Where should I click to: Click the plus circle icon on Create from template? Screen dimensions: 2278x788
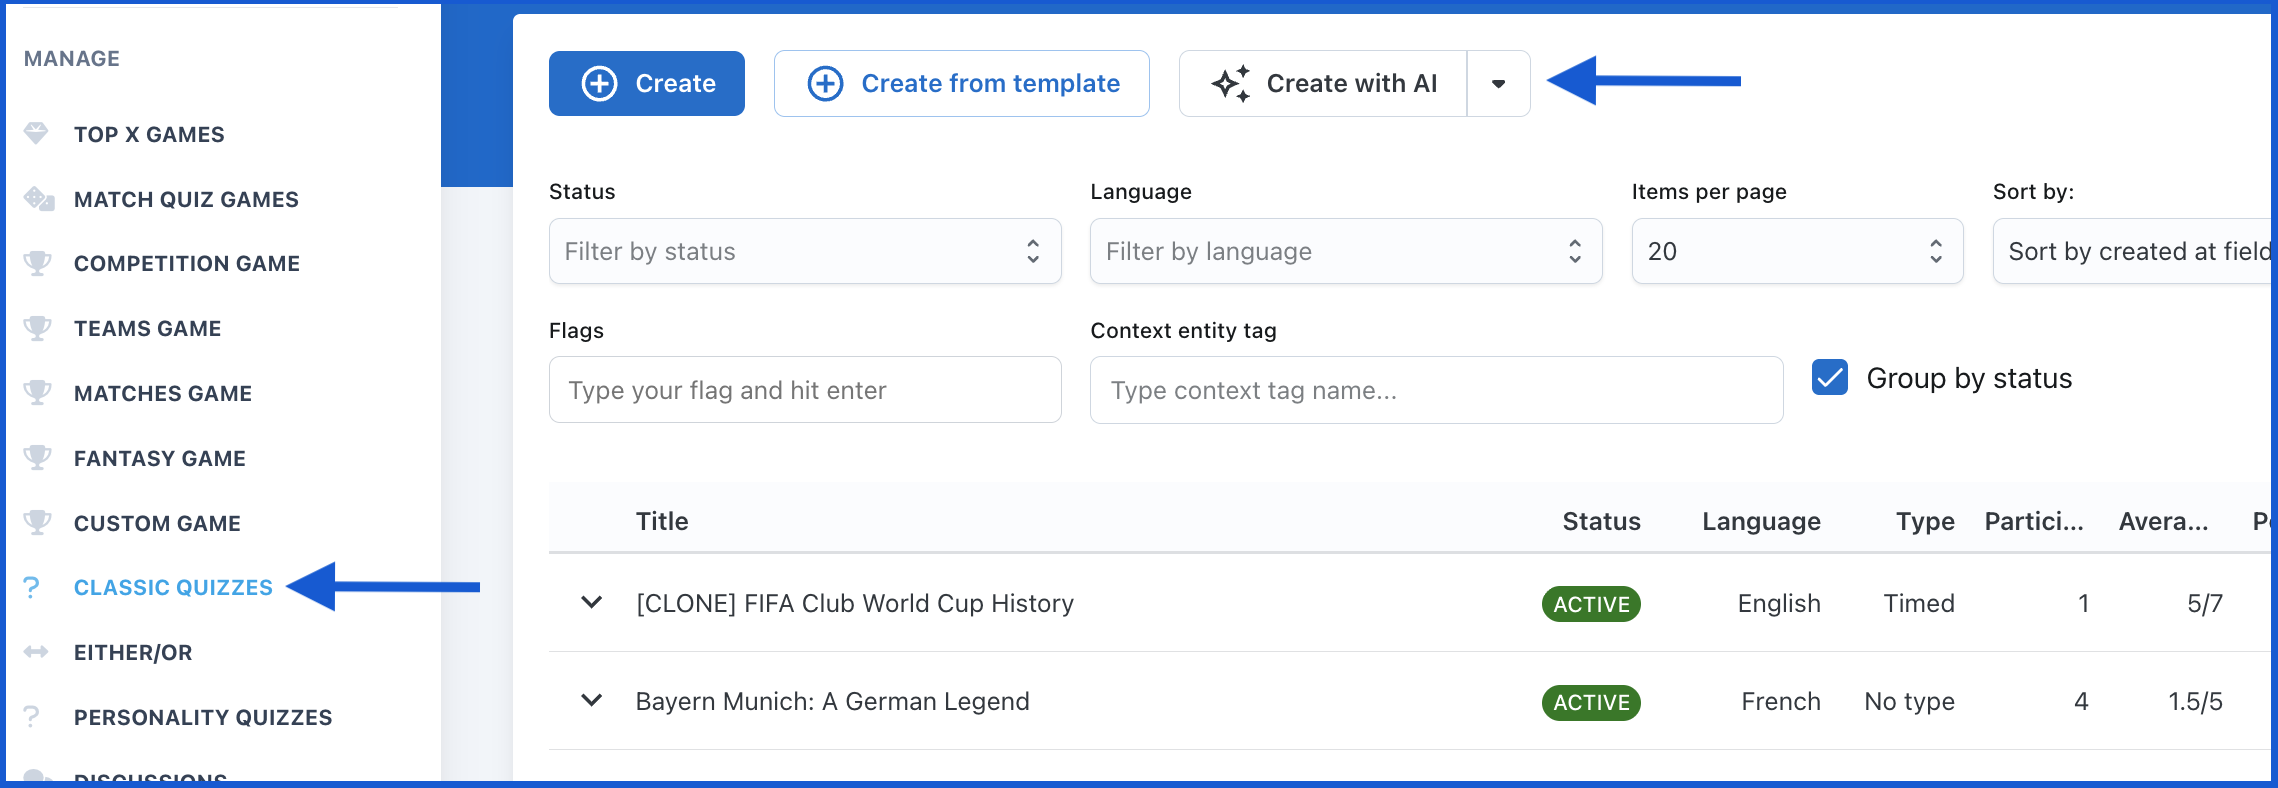click(x=825, y=84)
